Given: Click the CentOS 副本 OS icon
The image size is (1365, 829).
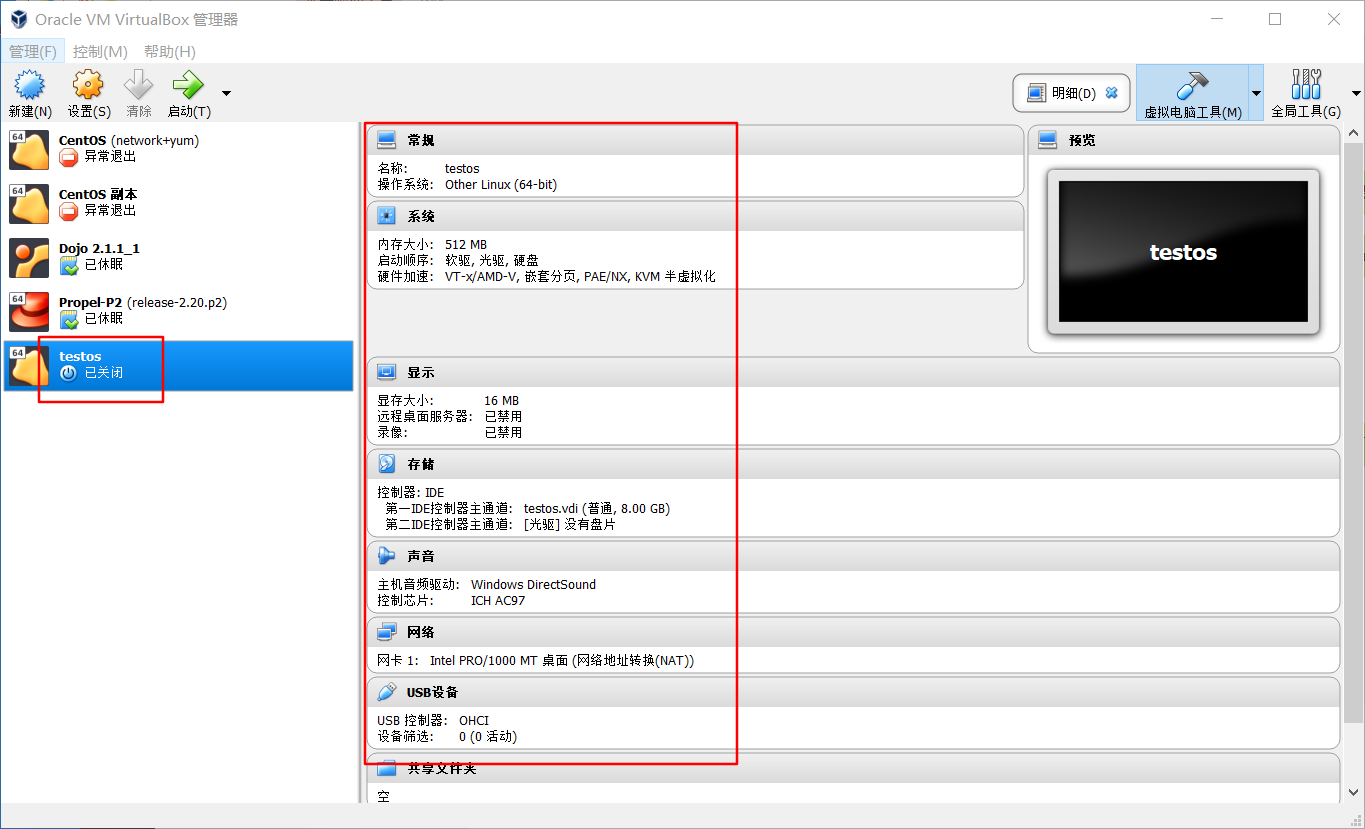Looking at the screenshot, I should pyautogui.click(x=29, y=204).
